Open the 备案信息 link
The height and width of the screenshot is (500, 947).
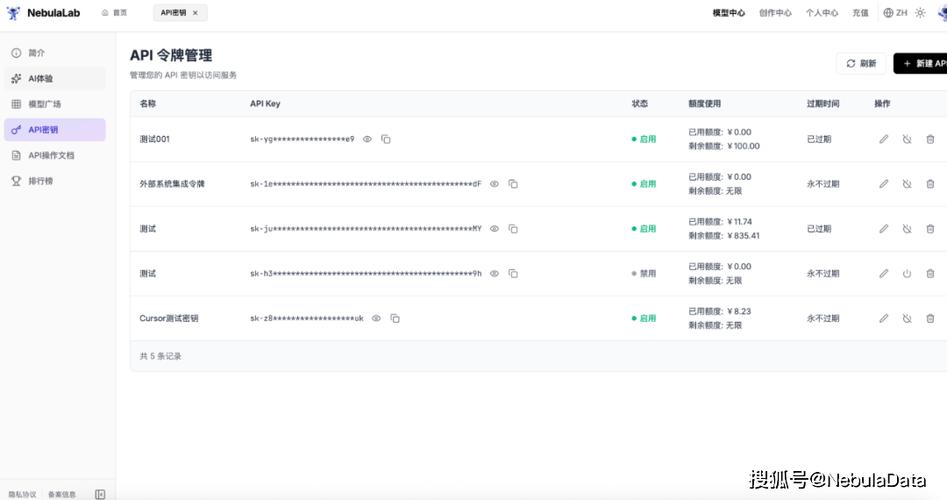coord(62,495)
